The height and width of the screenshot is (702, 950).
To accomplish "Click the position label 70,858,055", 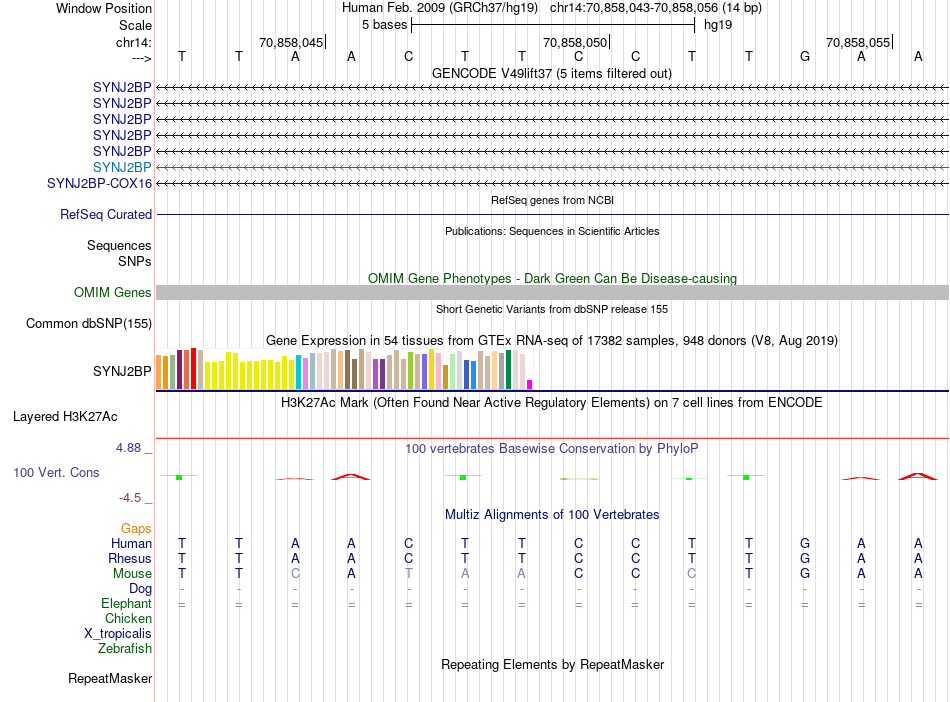I will pyautogui.click(x=858, y=42).
